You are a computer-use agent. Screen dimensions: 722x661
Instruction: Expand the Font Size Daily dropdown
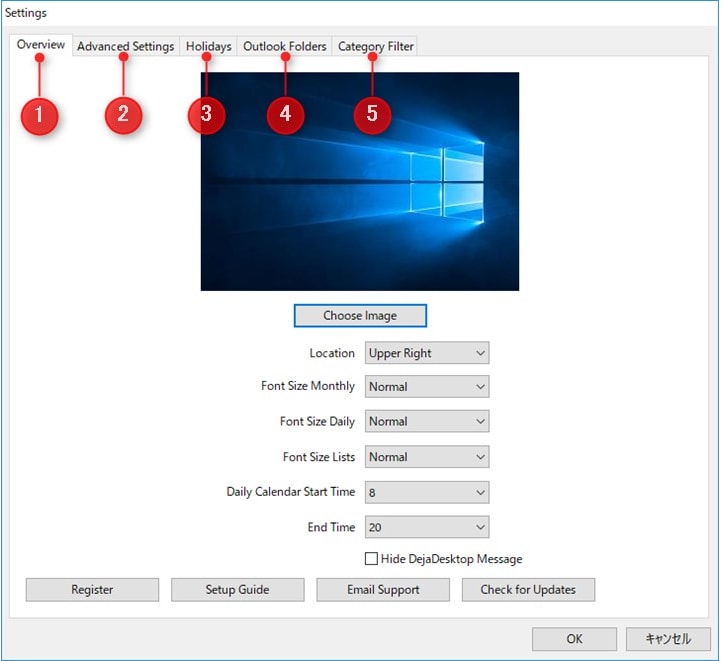[x=427, y=421]
